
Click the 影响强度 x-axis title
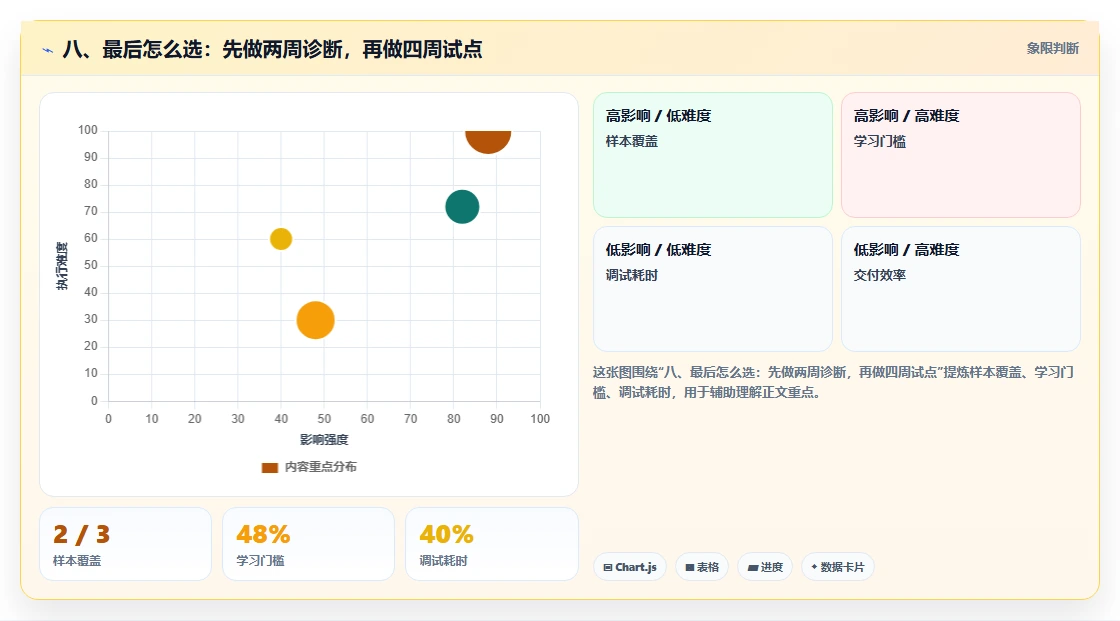pos(324,439)
